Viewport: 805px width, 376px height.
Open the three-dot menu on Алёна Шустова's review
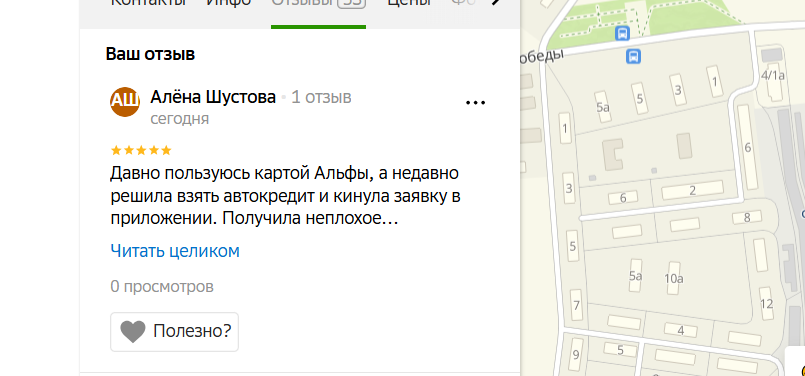tap(475, 103)
